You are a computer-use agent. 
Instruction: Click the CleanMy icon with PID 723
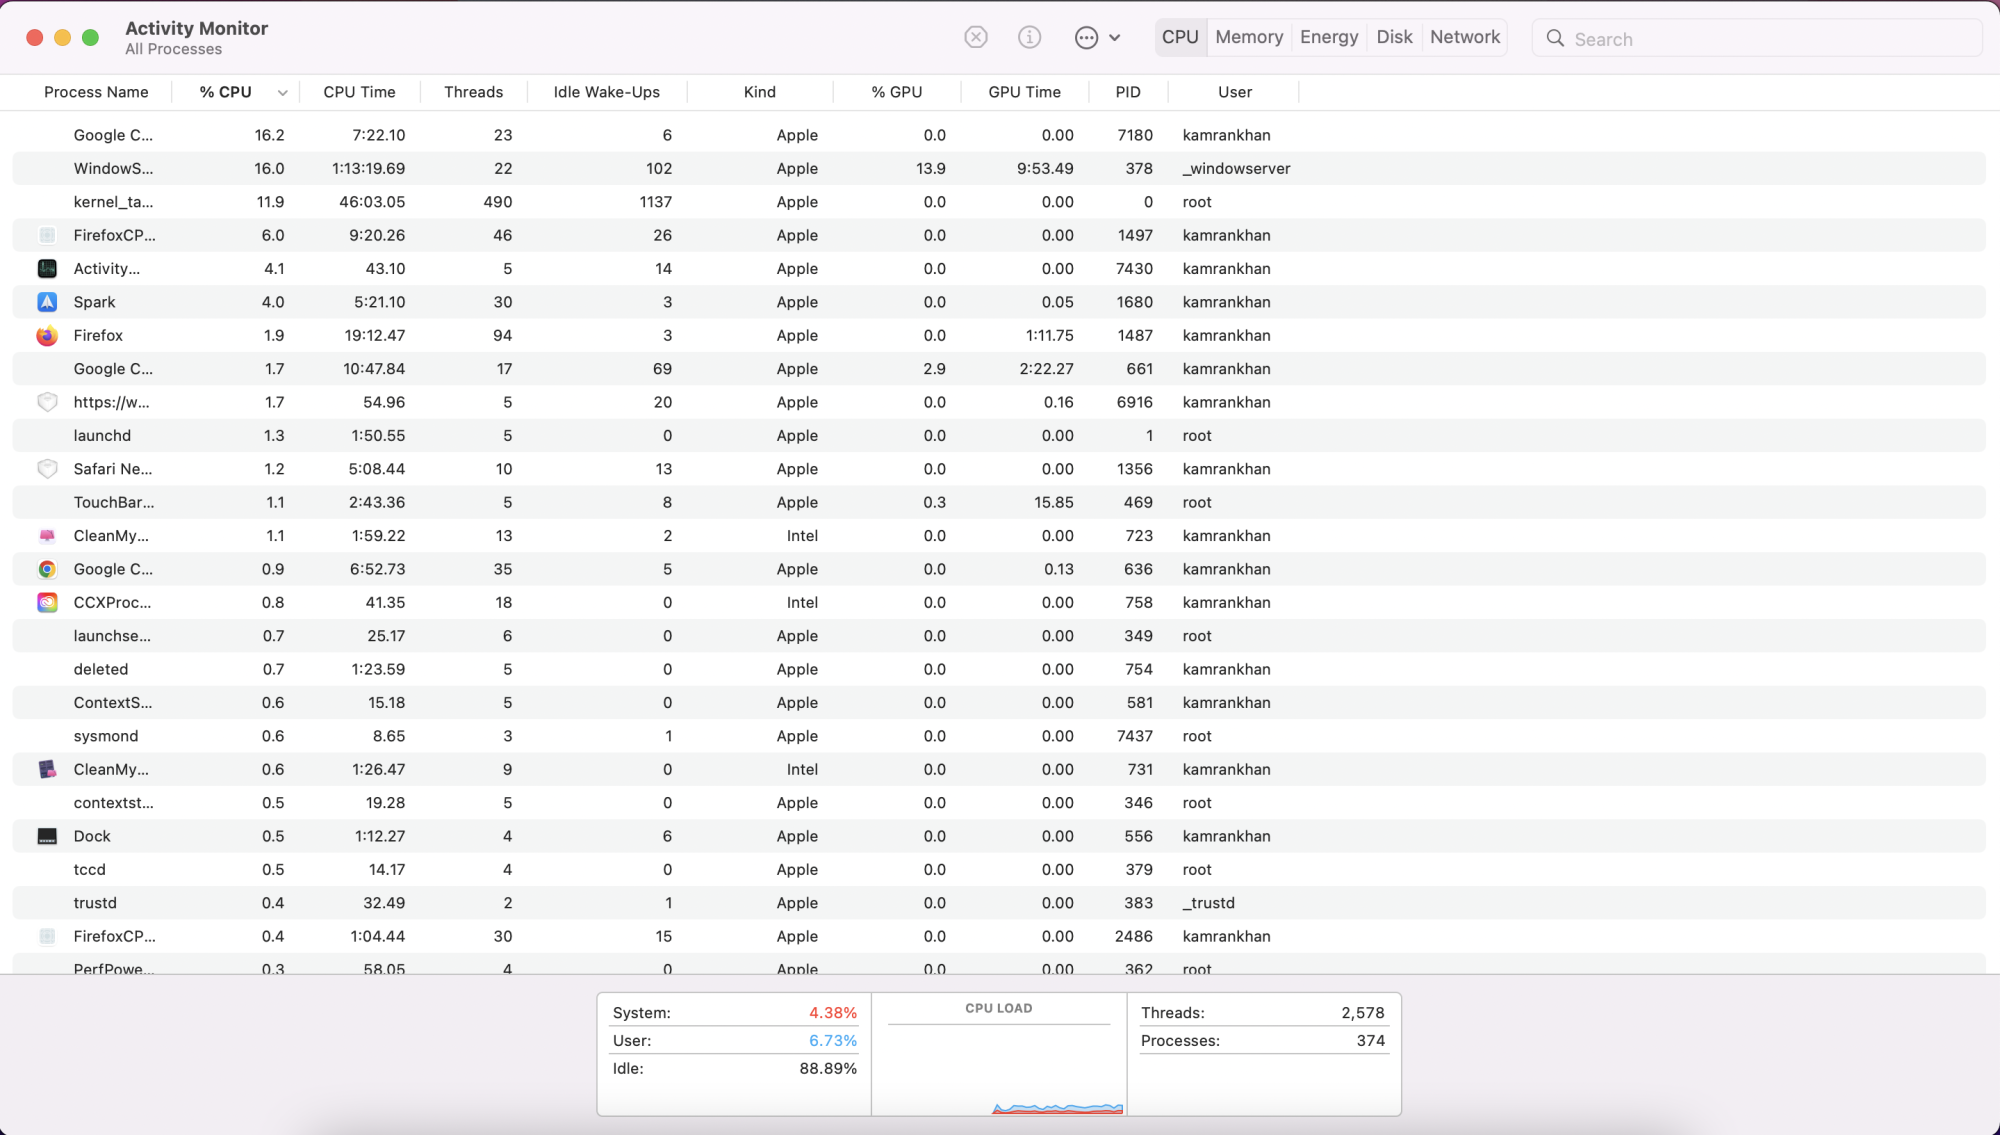tap(47, 536)
